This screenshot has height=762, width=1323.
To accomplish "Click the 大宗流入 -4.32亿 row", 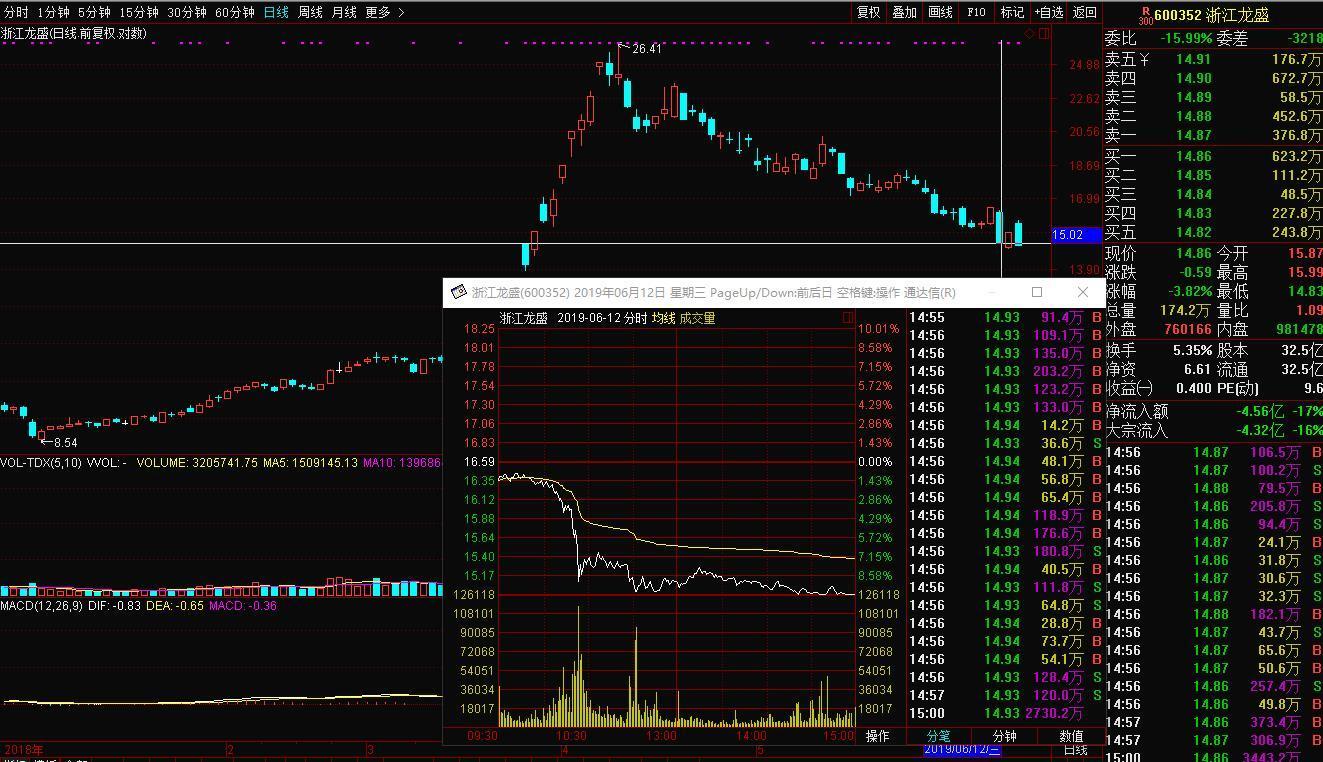I will 1213,431.
